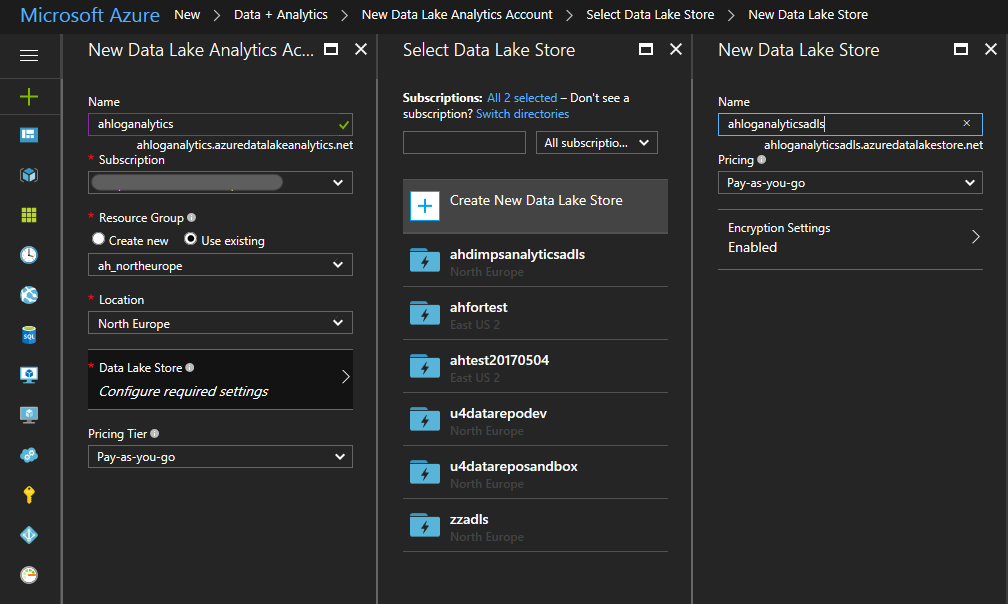Select the Use existing radio button
This screenshot has width=1008, height=604.
(x=190, y=239)
